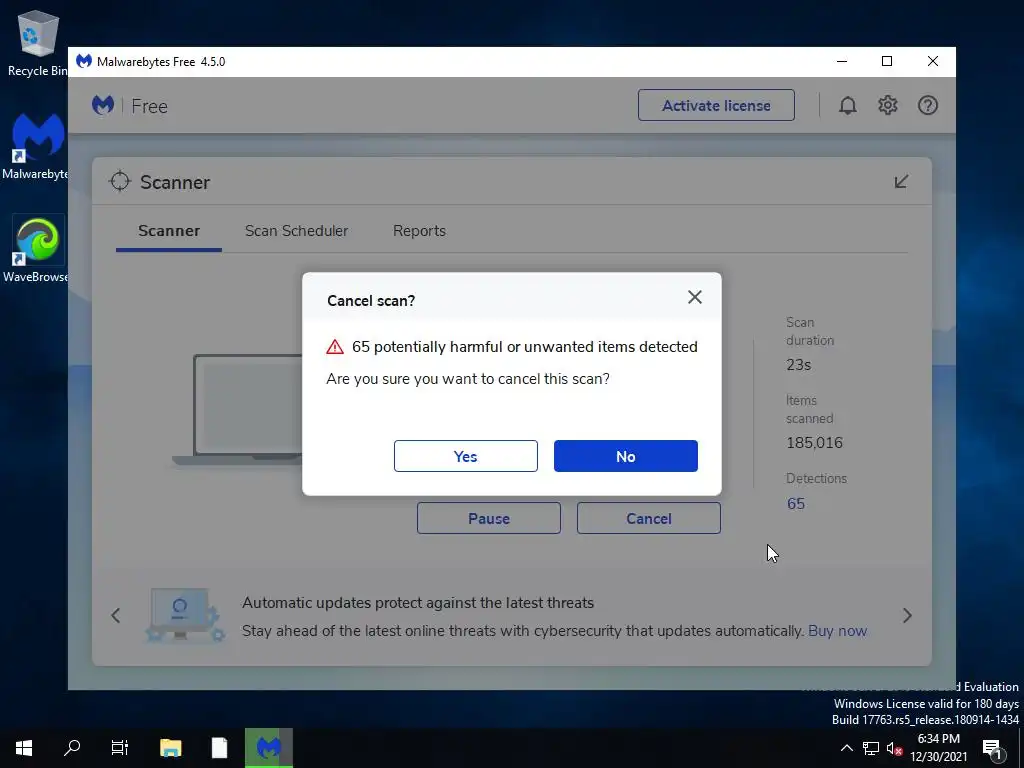Open the Scan Scheduler tab
This screenshot has width=1024, height=768.
(296, 231)
